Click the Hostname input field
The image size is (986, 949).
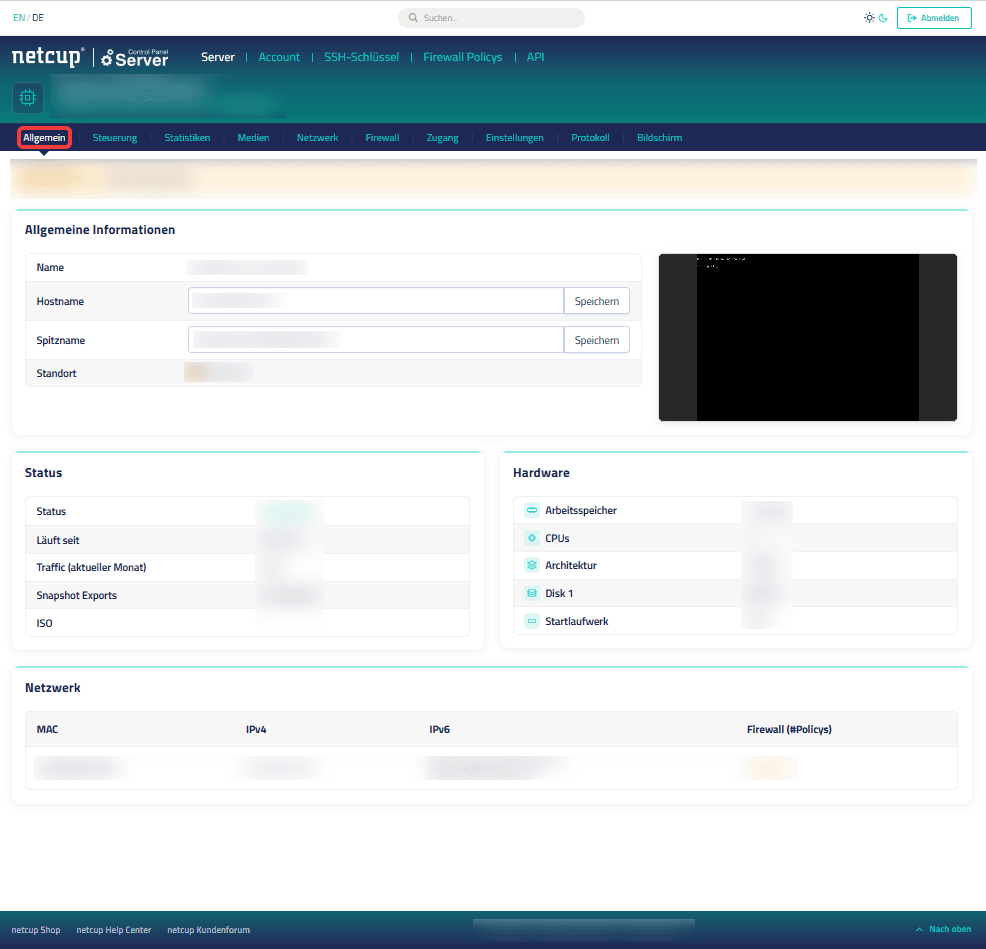[376, 301]
